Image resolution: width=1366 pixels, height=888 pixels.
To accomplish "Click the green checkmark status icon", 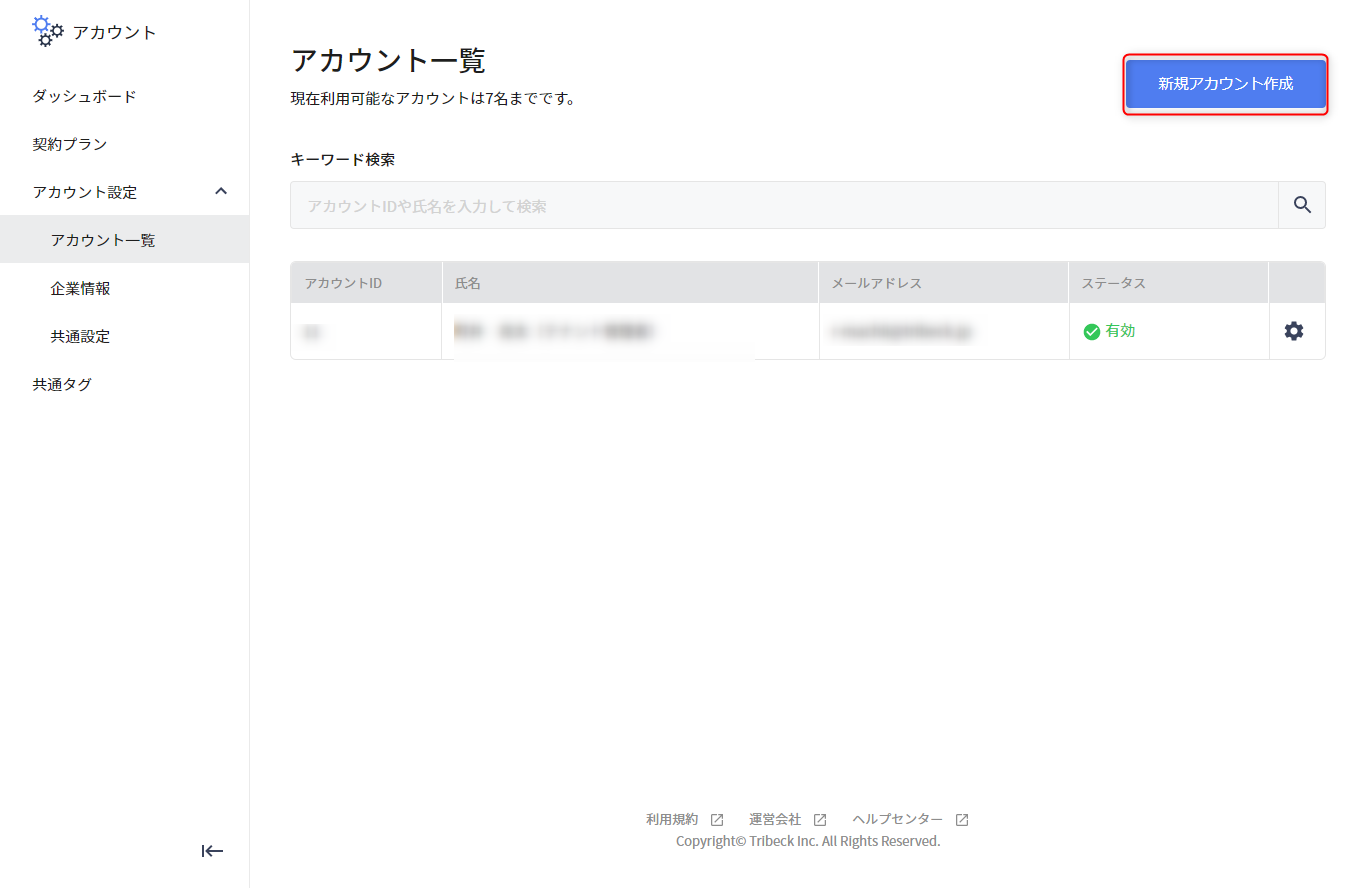I will [x=1092, y=331].
